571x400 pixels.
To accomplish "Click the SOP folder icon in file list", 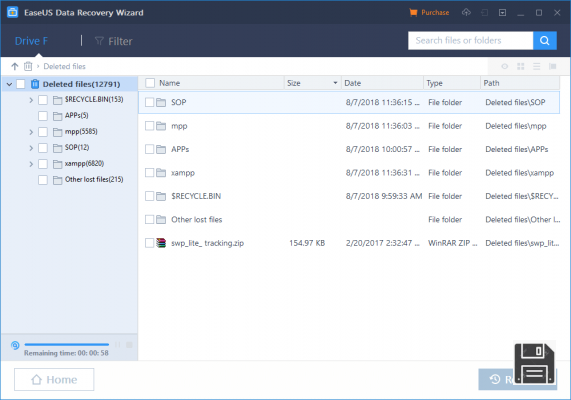I will [x=161, y=102].
